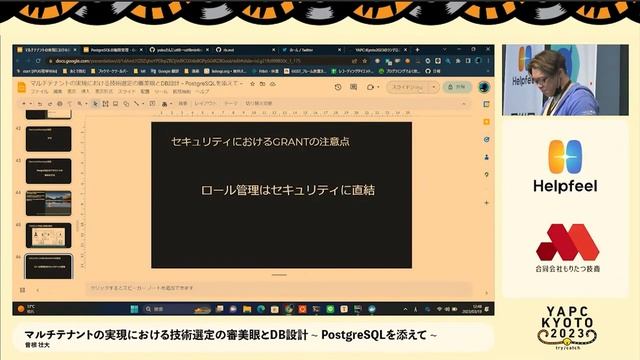
Task: Open the スライド menu
Action: point(127,92)
